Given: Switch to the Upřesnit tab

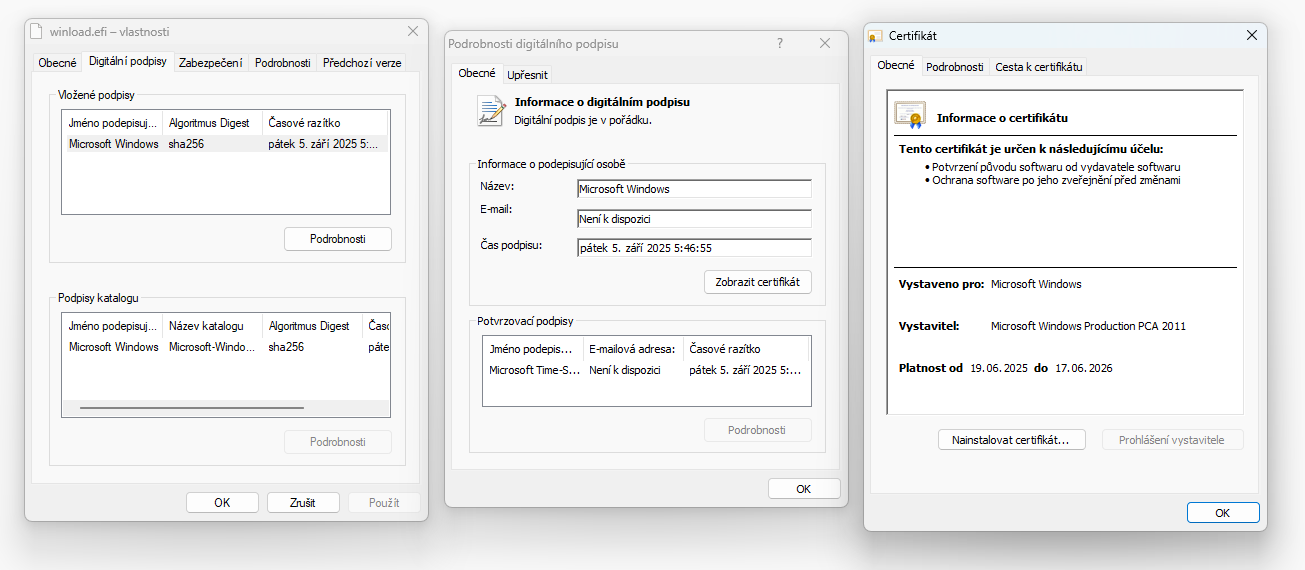Looking at the screenshot, I should (x=527, y=74).
